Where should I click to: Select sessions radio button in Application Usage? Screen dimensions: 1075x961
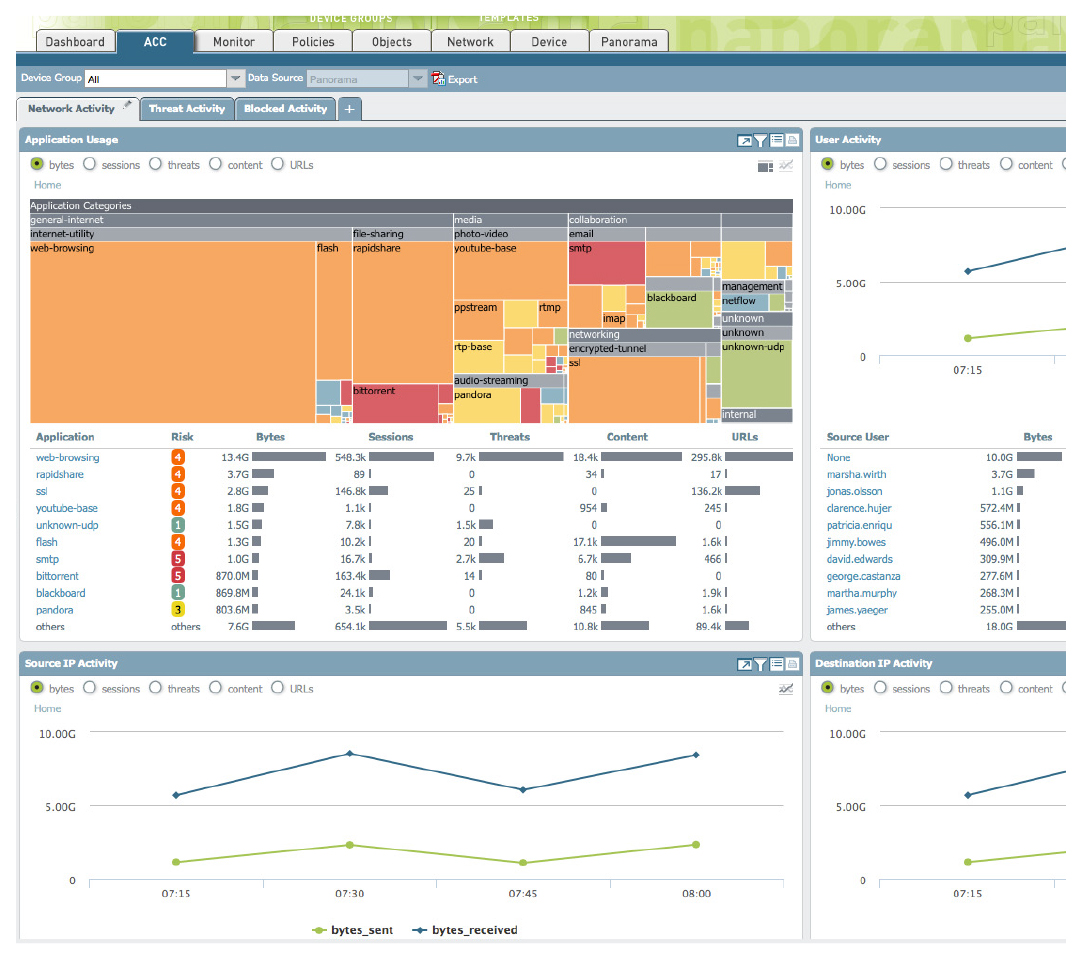coord(90,165)
